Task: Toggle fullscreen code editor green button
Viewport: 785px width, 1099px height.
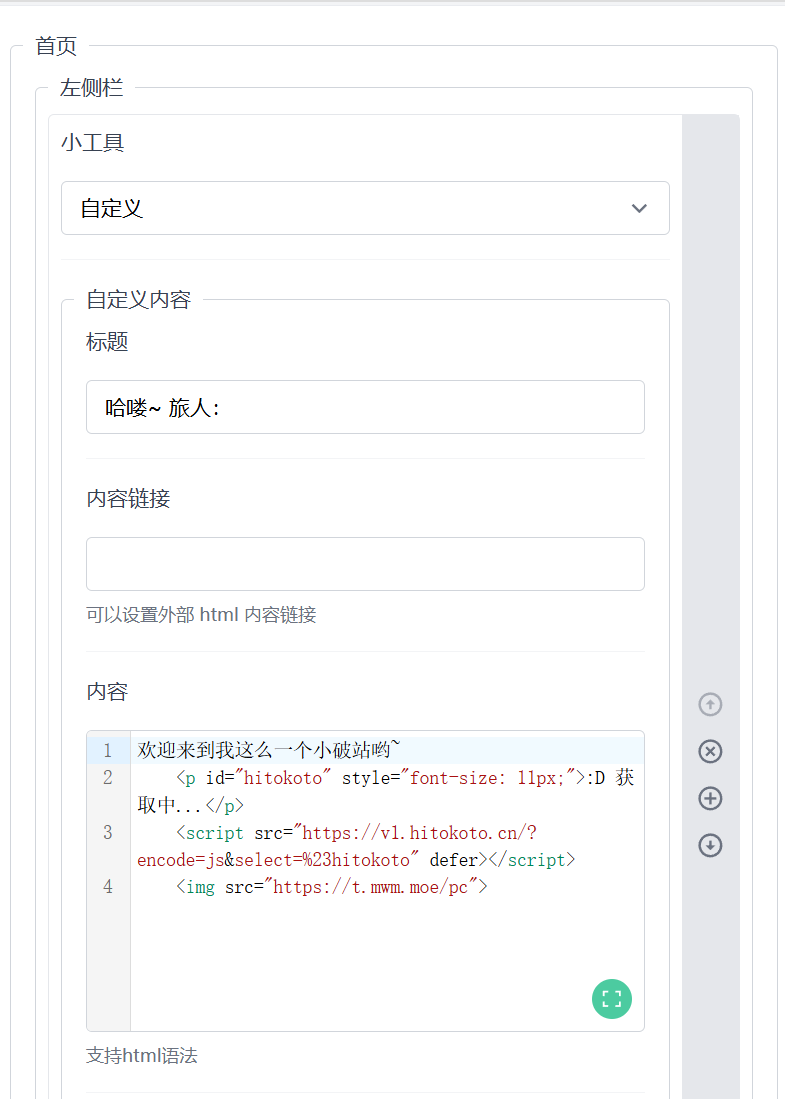Action: click(x=612, y=999)
